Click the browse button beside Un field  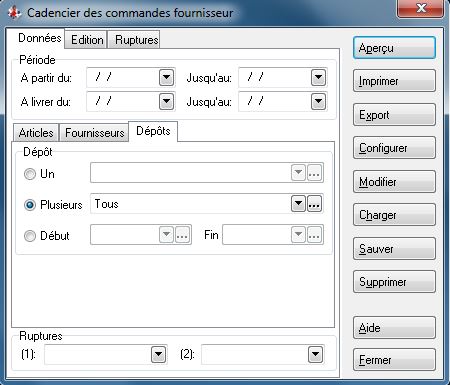point(314,173)
